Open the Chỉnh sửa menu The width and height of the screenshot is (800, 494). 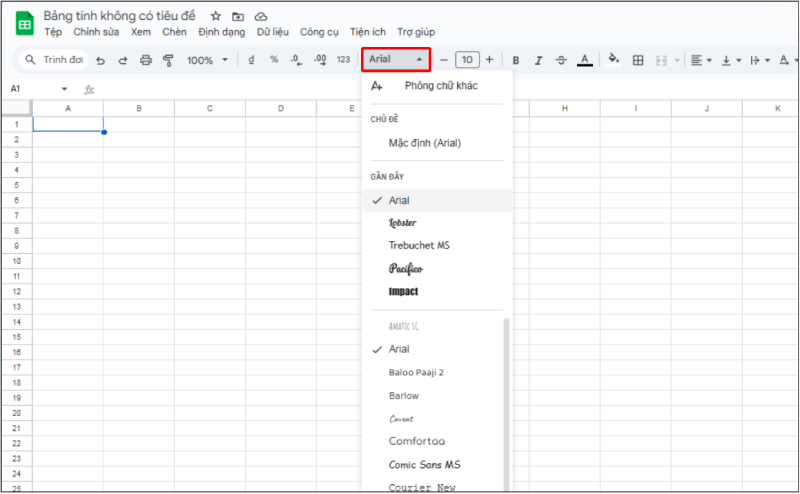click(96, 32)
